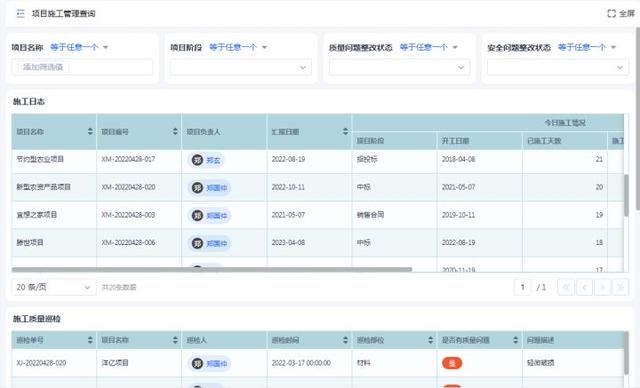Select 项目阶段 cell 招投标
Viewport: 640px width, 388px height.
(x=367, y=159)
